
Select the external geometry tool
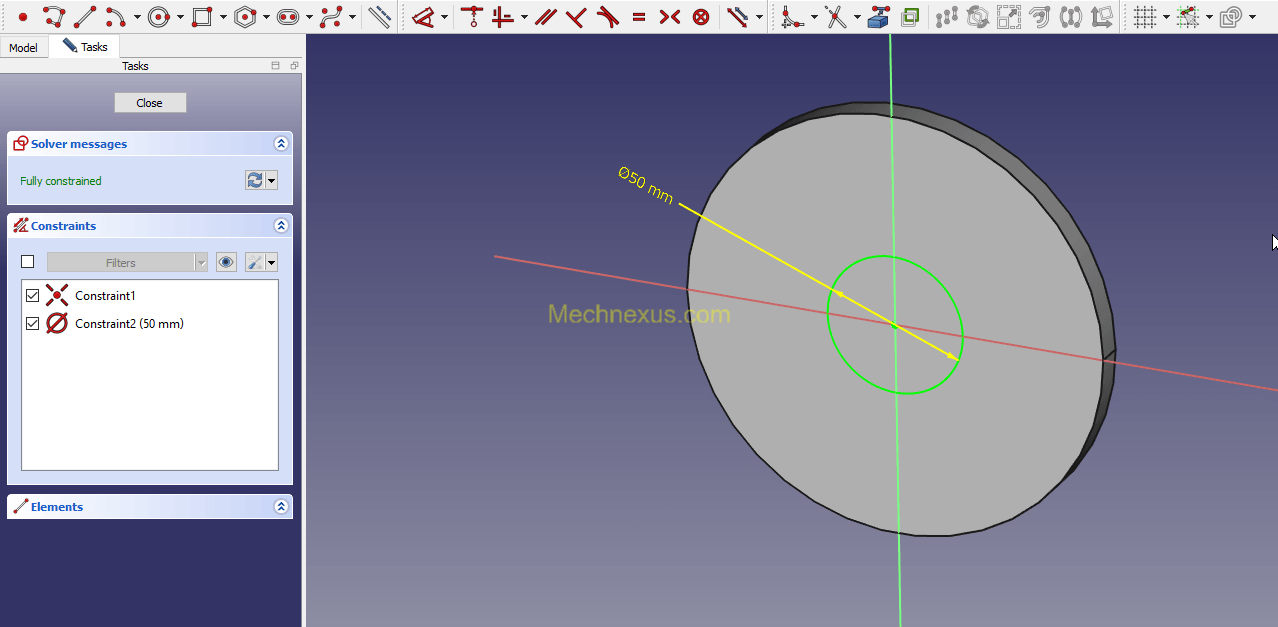coord(879,17)
